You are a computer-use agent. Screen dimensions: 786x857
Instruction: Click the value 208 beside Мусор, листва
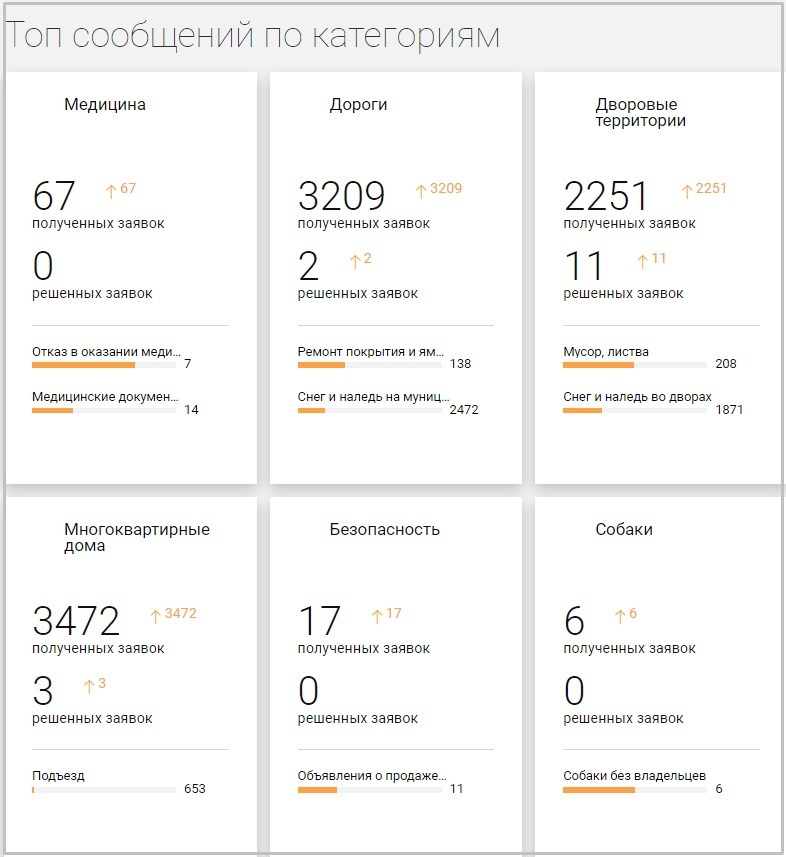click(726, 363)
